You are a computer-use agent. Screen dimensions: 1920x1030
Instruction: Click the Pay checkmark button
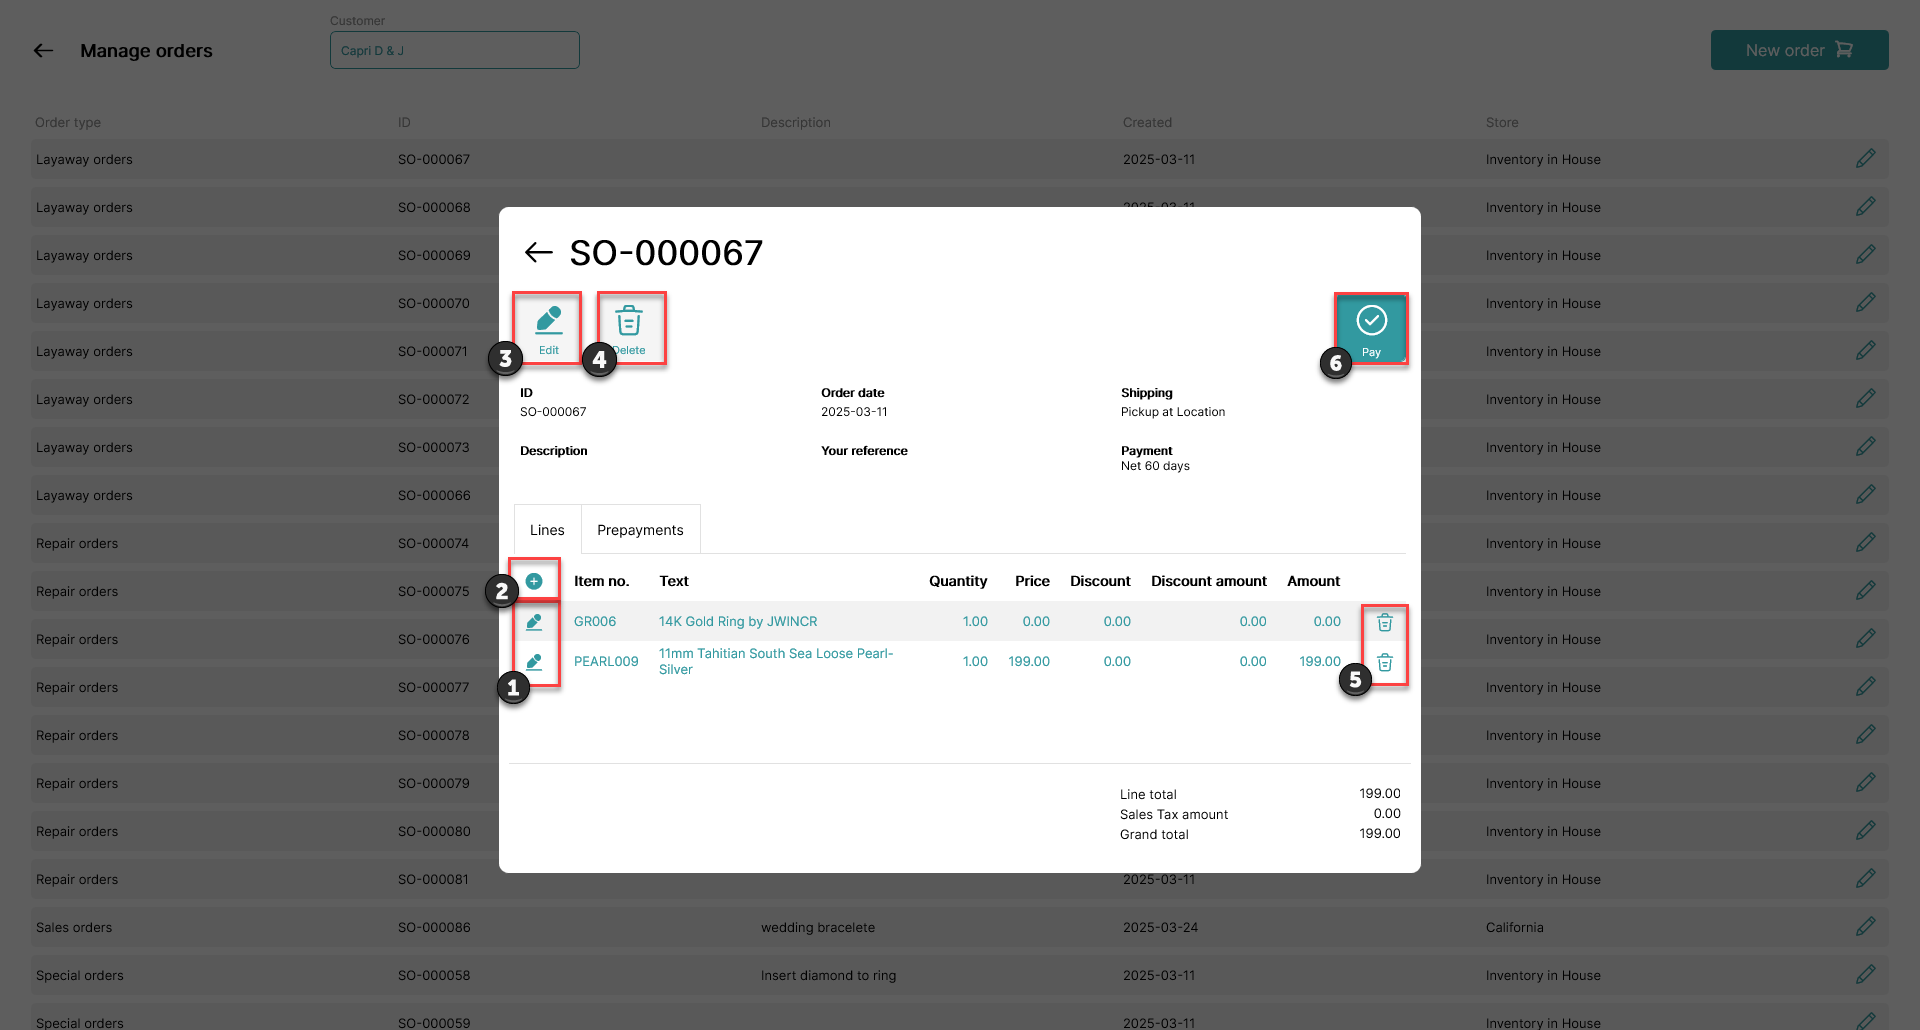[x=1371, y=329]
